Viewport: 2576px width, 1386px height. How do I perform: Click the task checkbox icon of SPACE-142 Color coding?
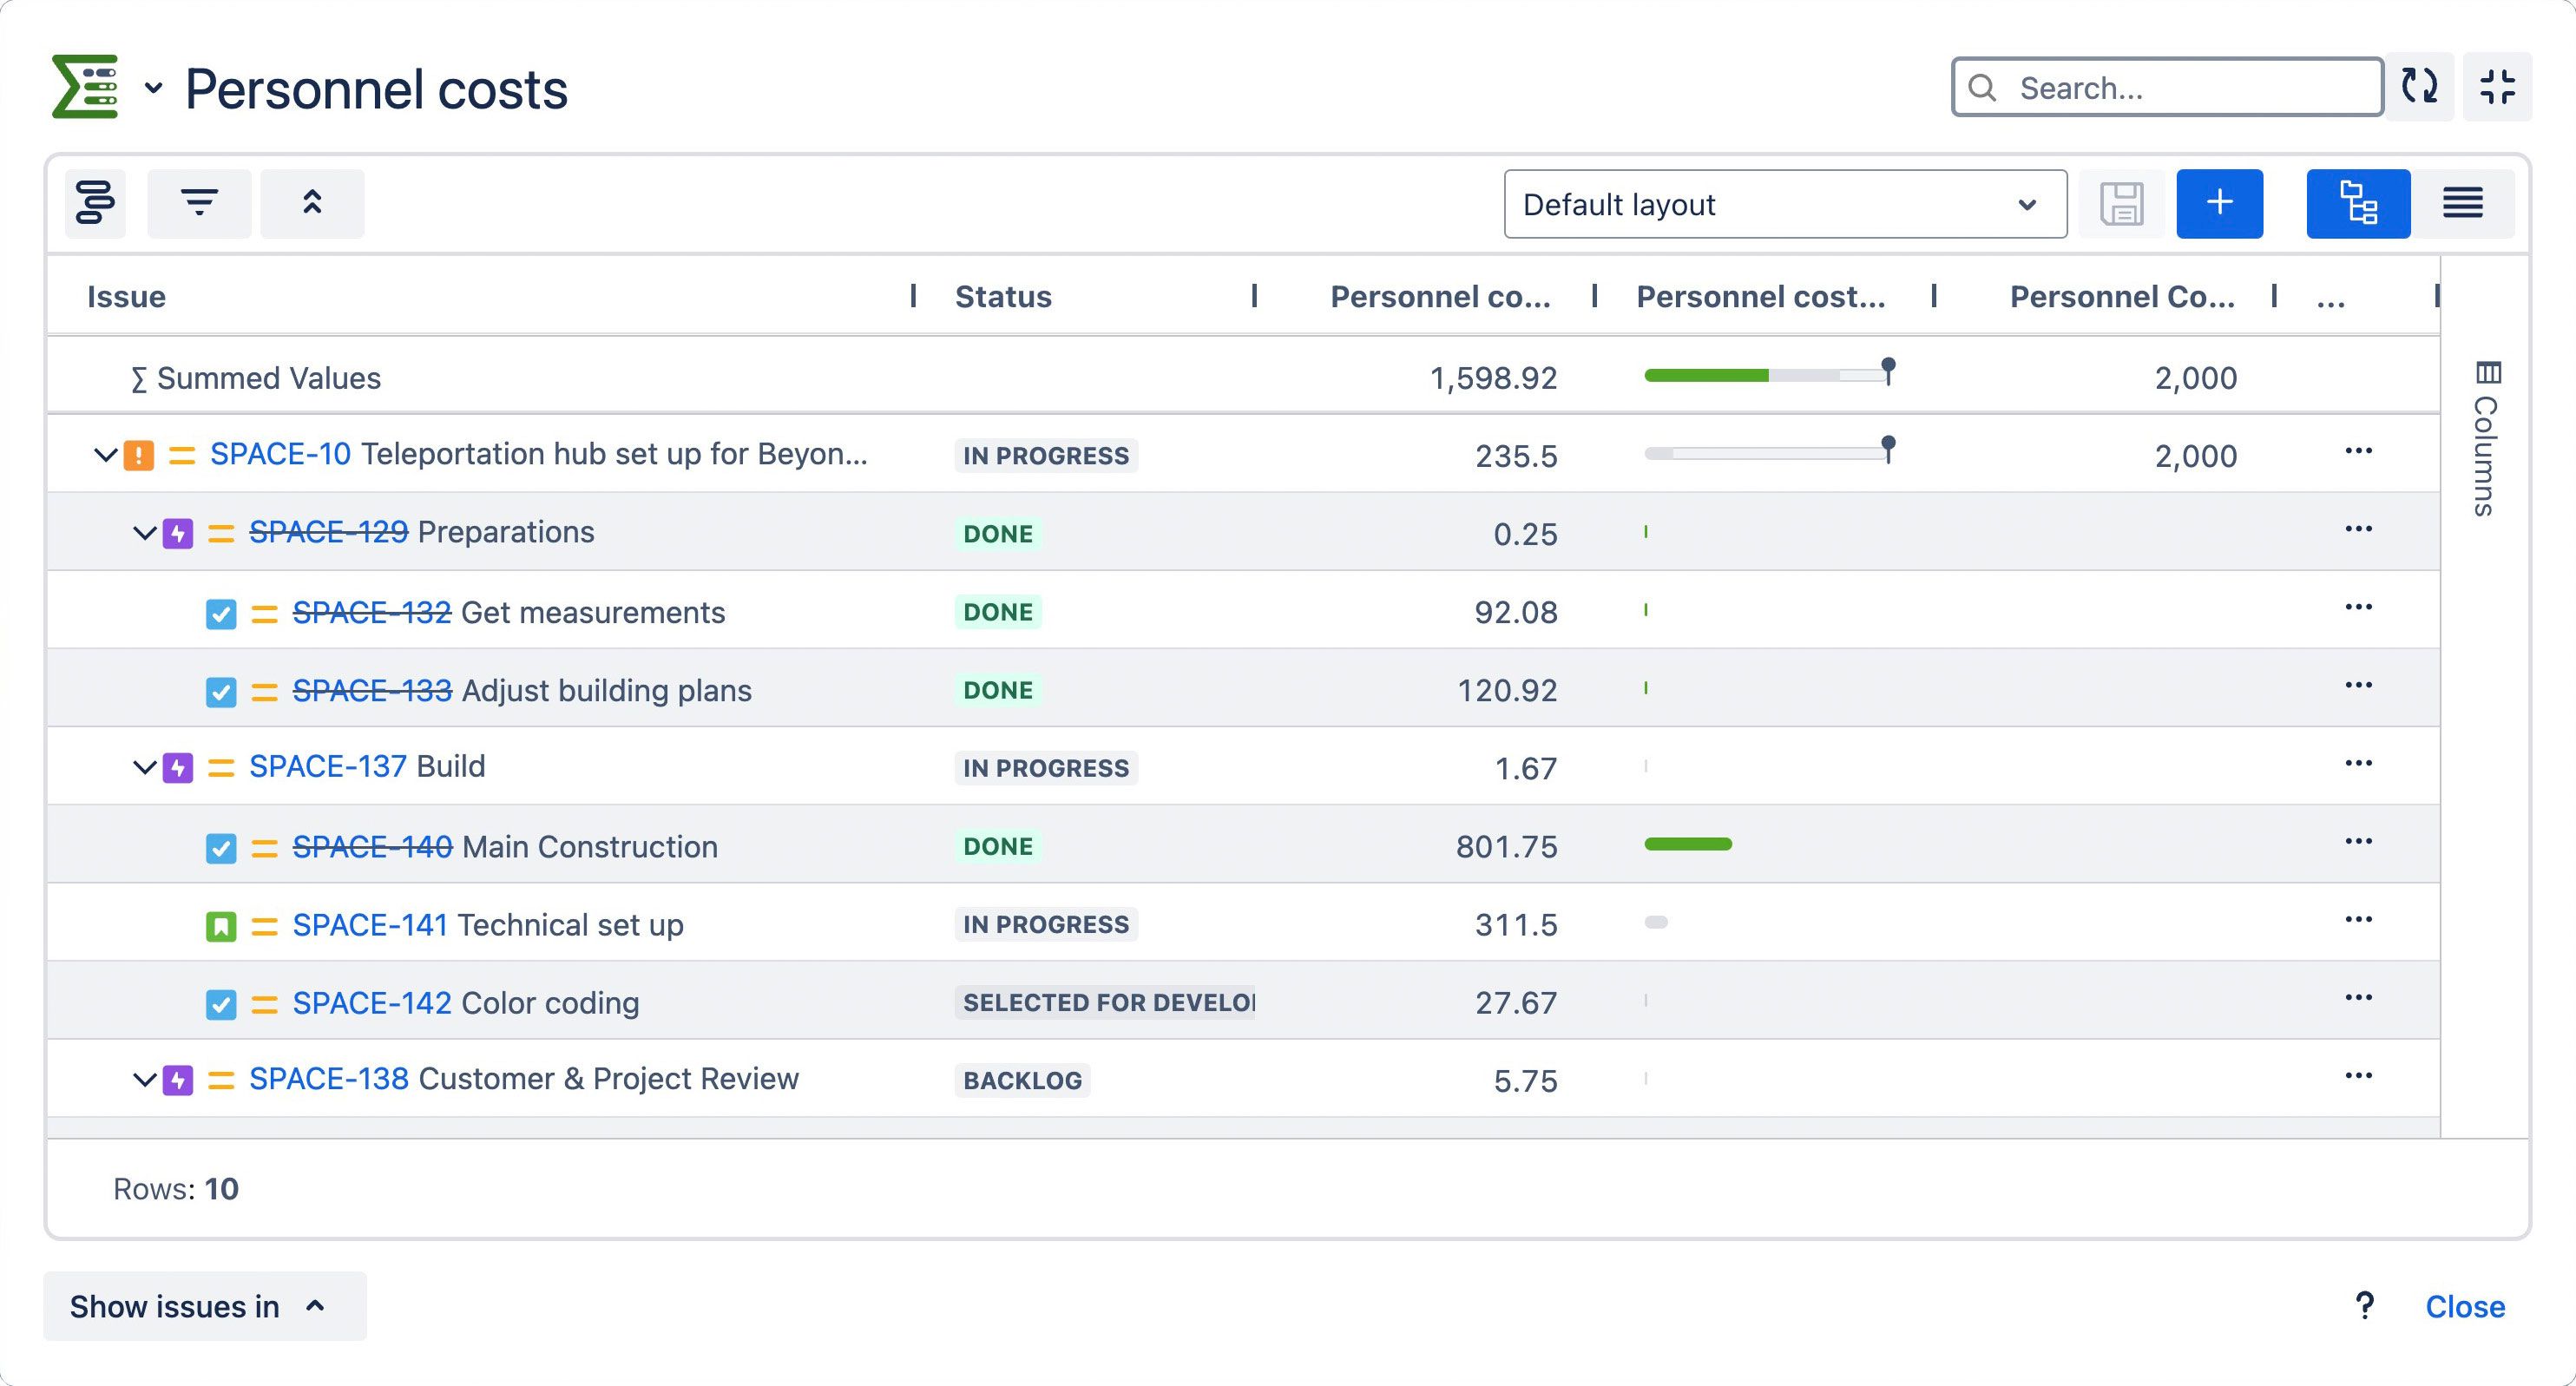click(x=221, y=1004)
